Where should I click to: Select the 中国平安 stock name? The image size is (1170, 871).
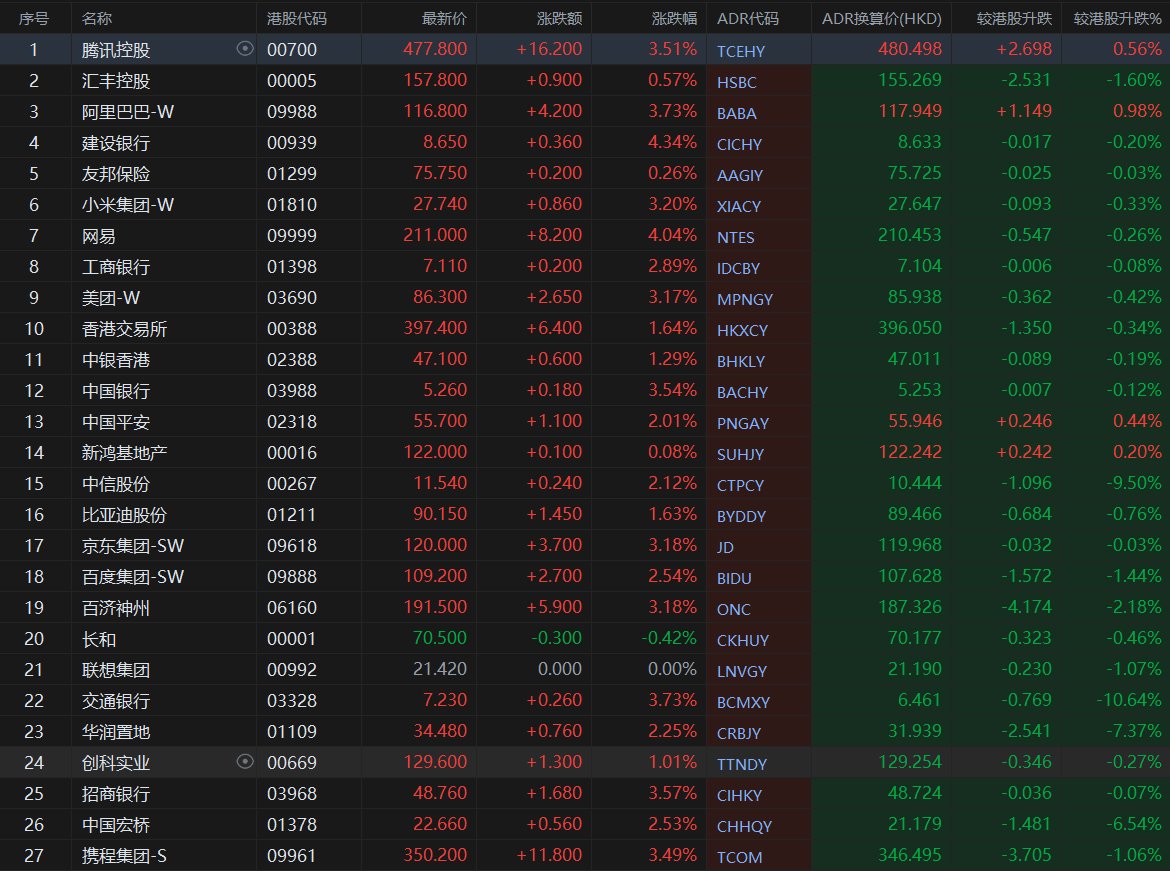(116, 422)
